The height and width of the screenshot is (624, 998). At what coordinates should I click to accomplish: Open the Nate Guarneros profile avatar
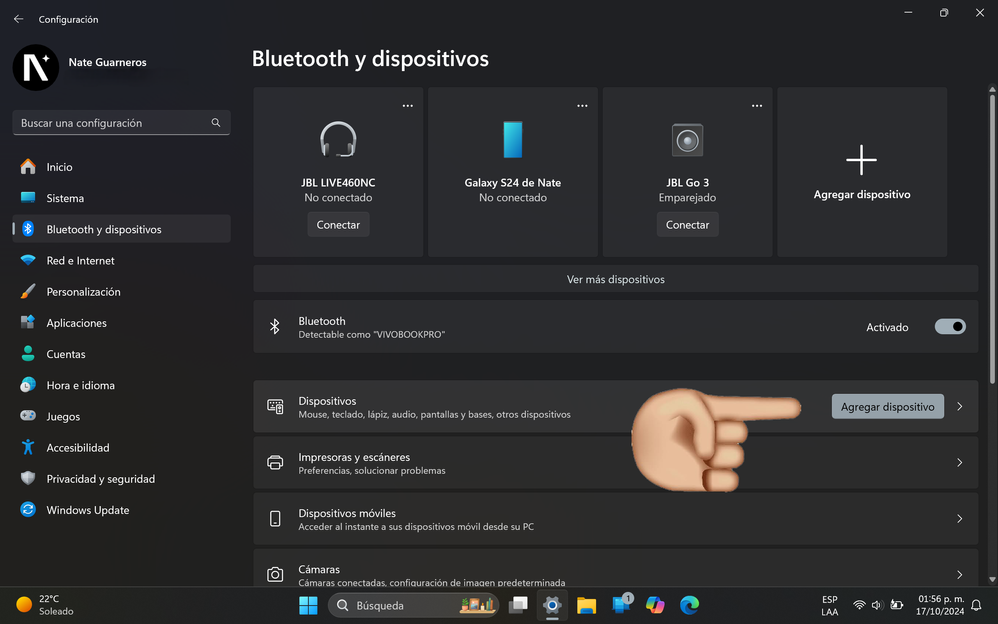(36, 67)
